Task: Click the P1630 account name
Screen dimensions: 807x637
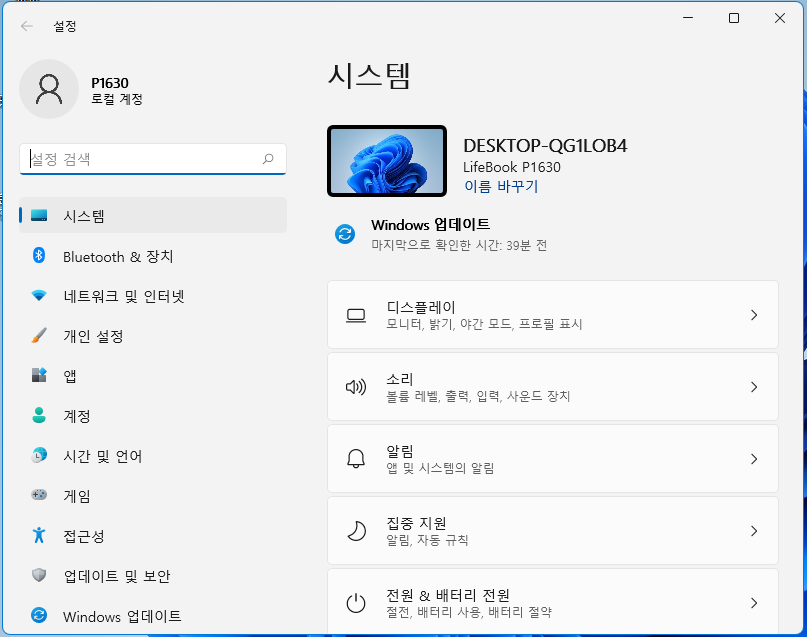Action: tap(110, 83)
